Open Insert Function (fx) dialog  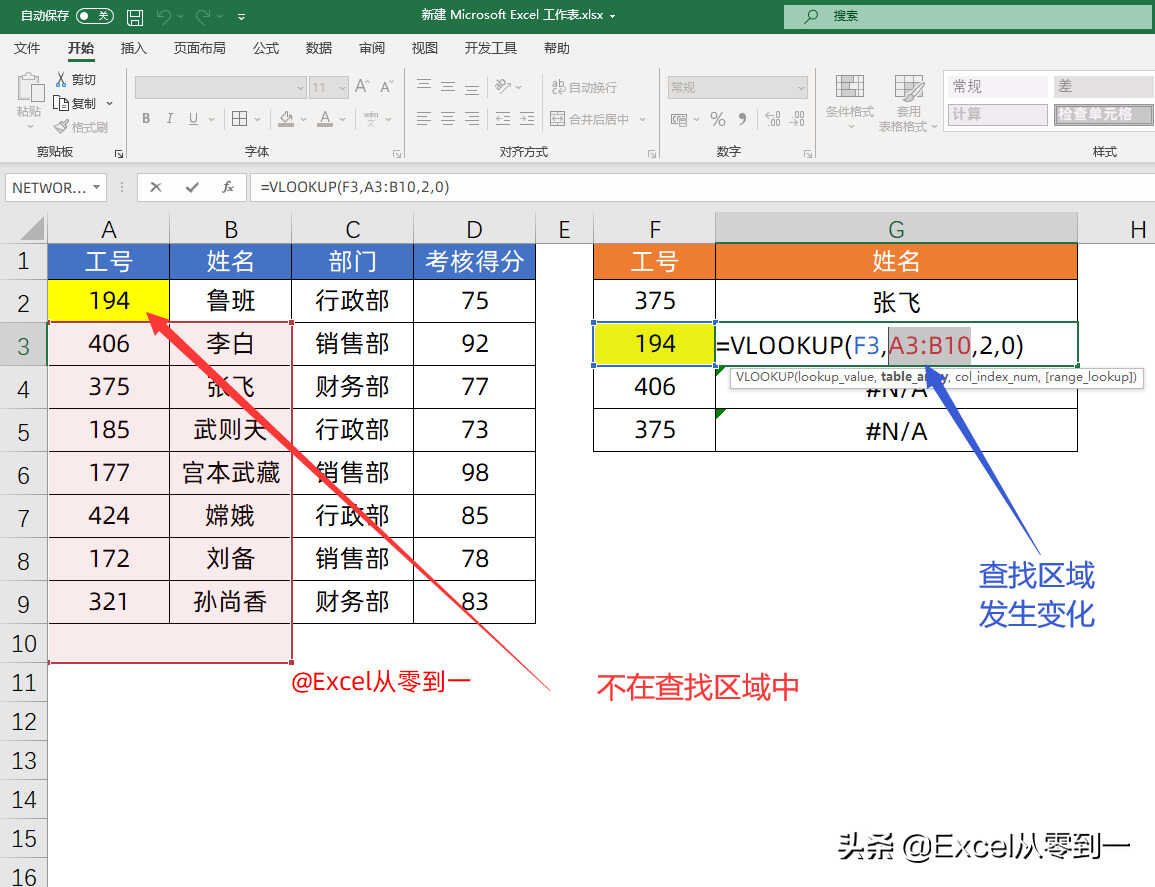(228, 187)
